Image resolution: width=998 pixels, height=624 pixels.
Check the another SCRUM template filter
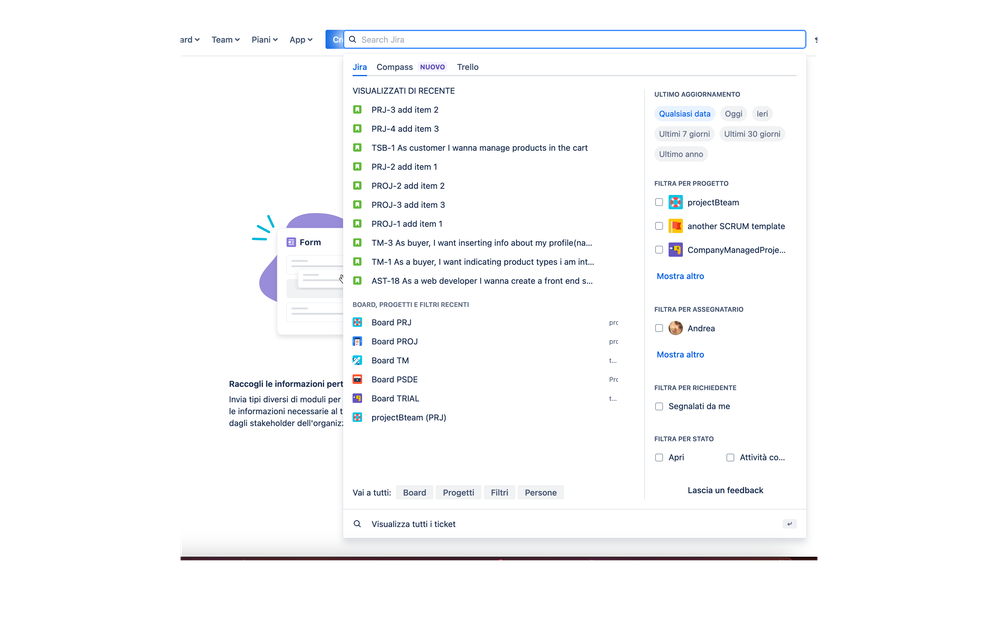659,226
